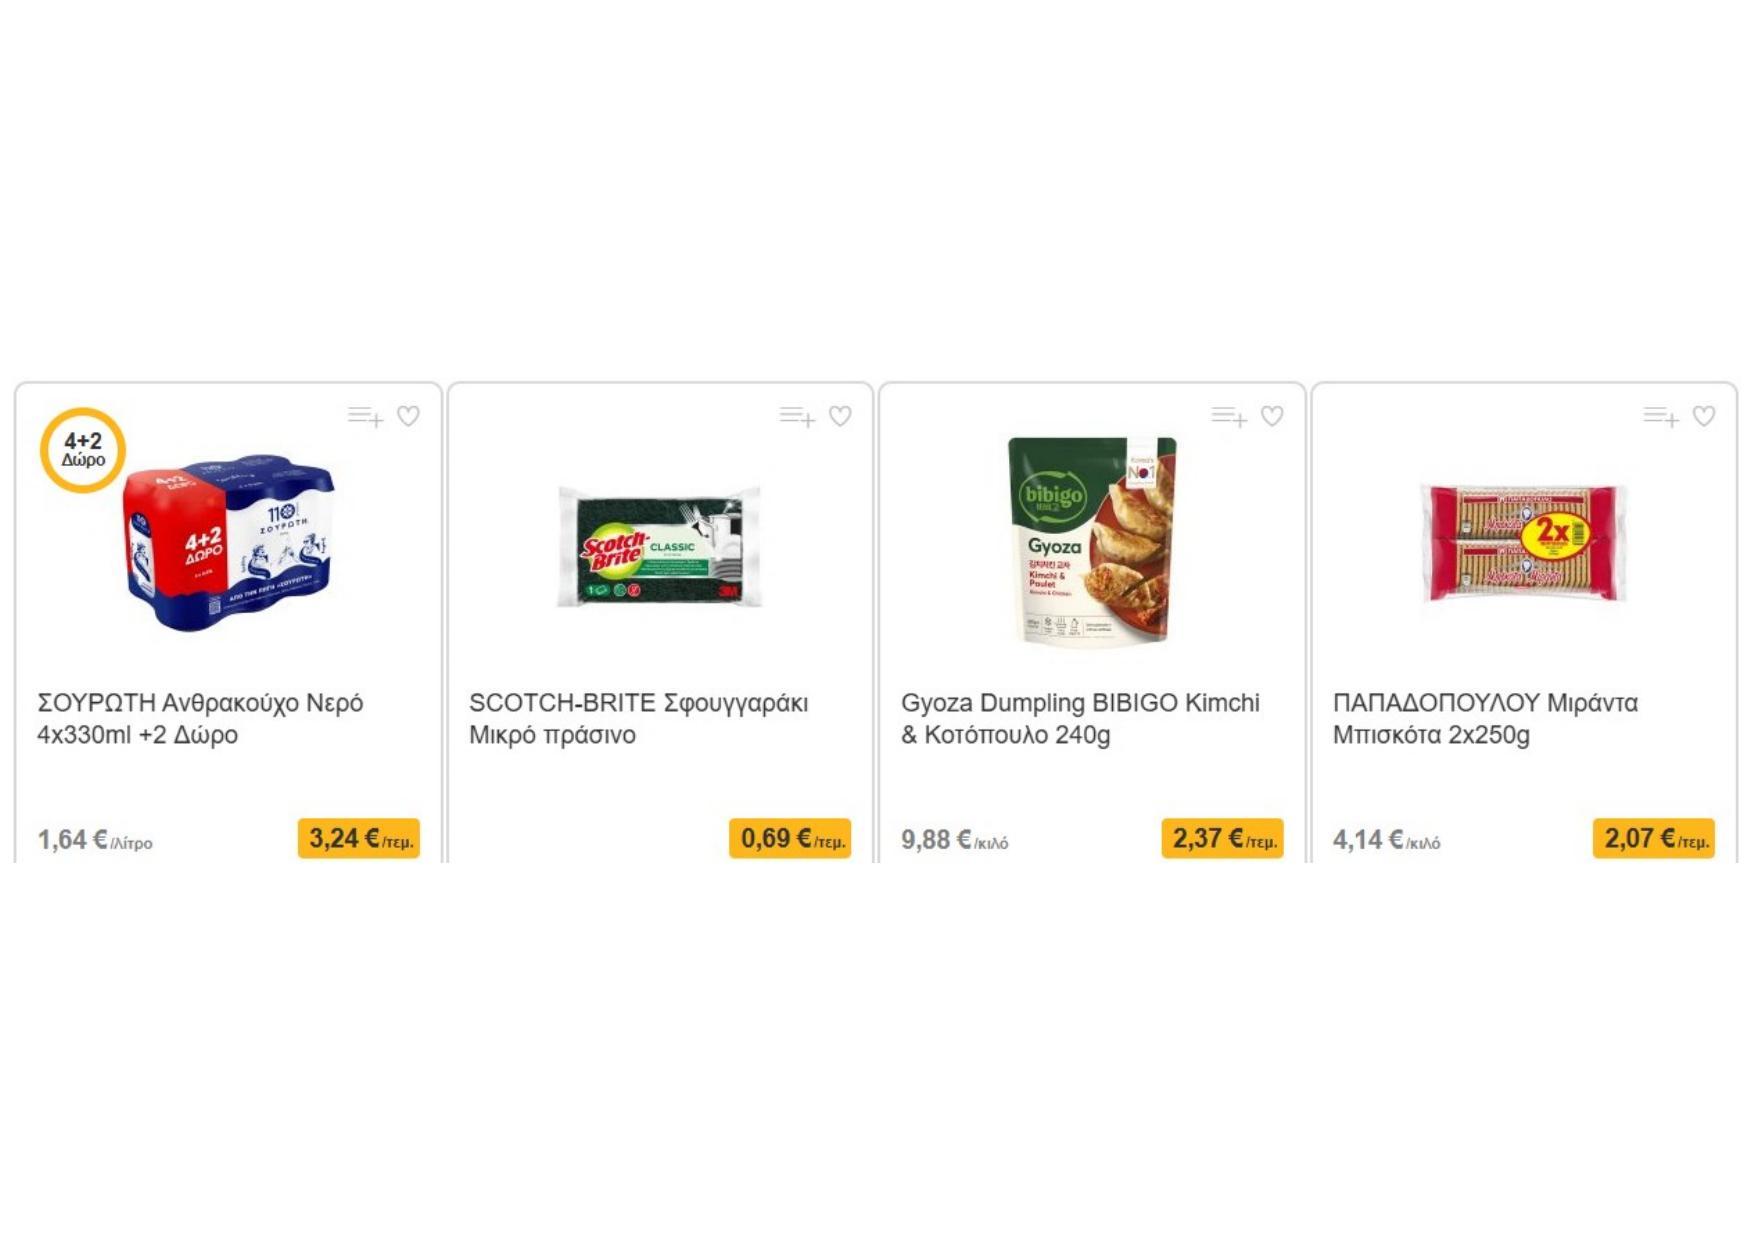Screen dimensions: 1754x1240
Task: Click the 2,37 € price button
Action: click(1223, 839)
